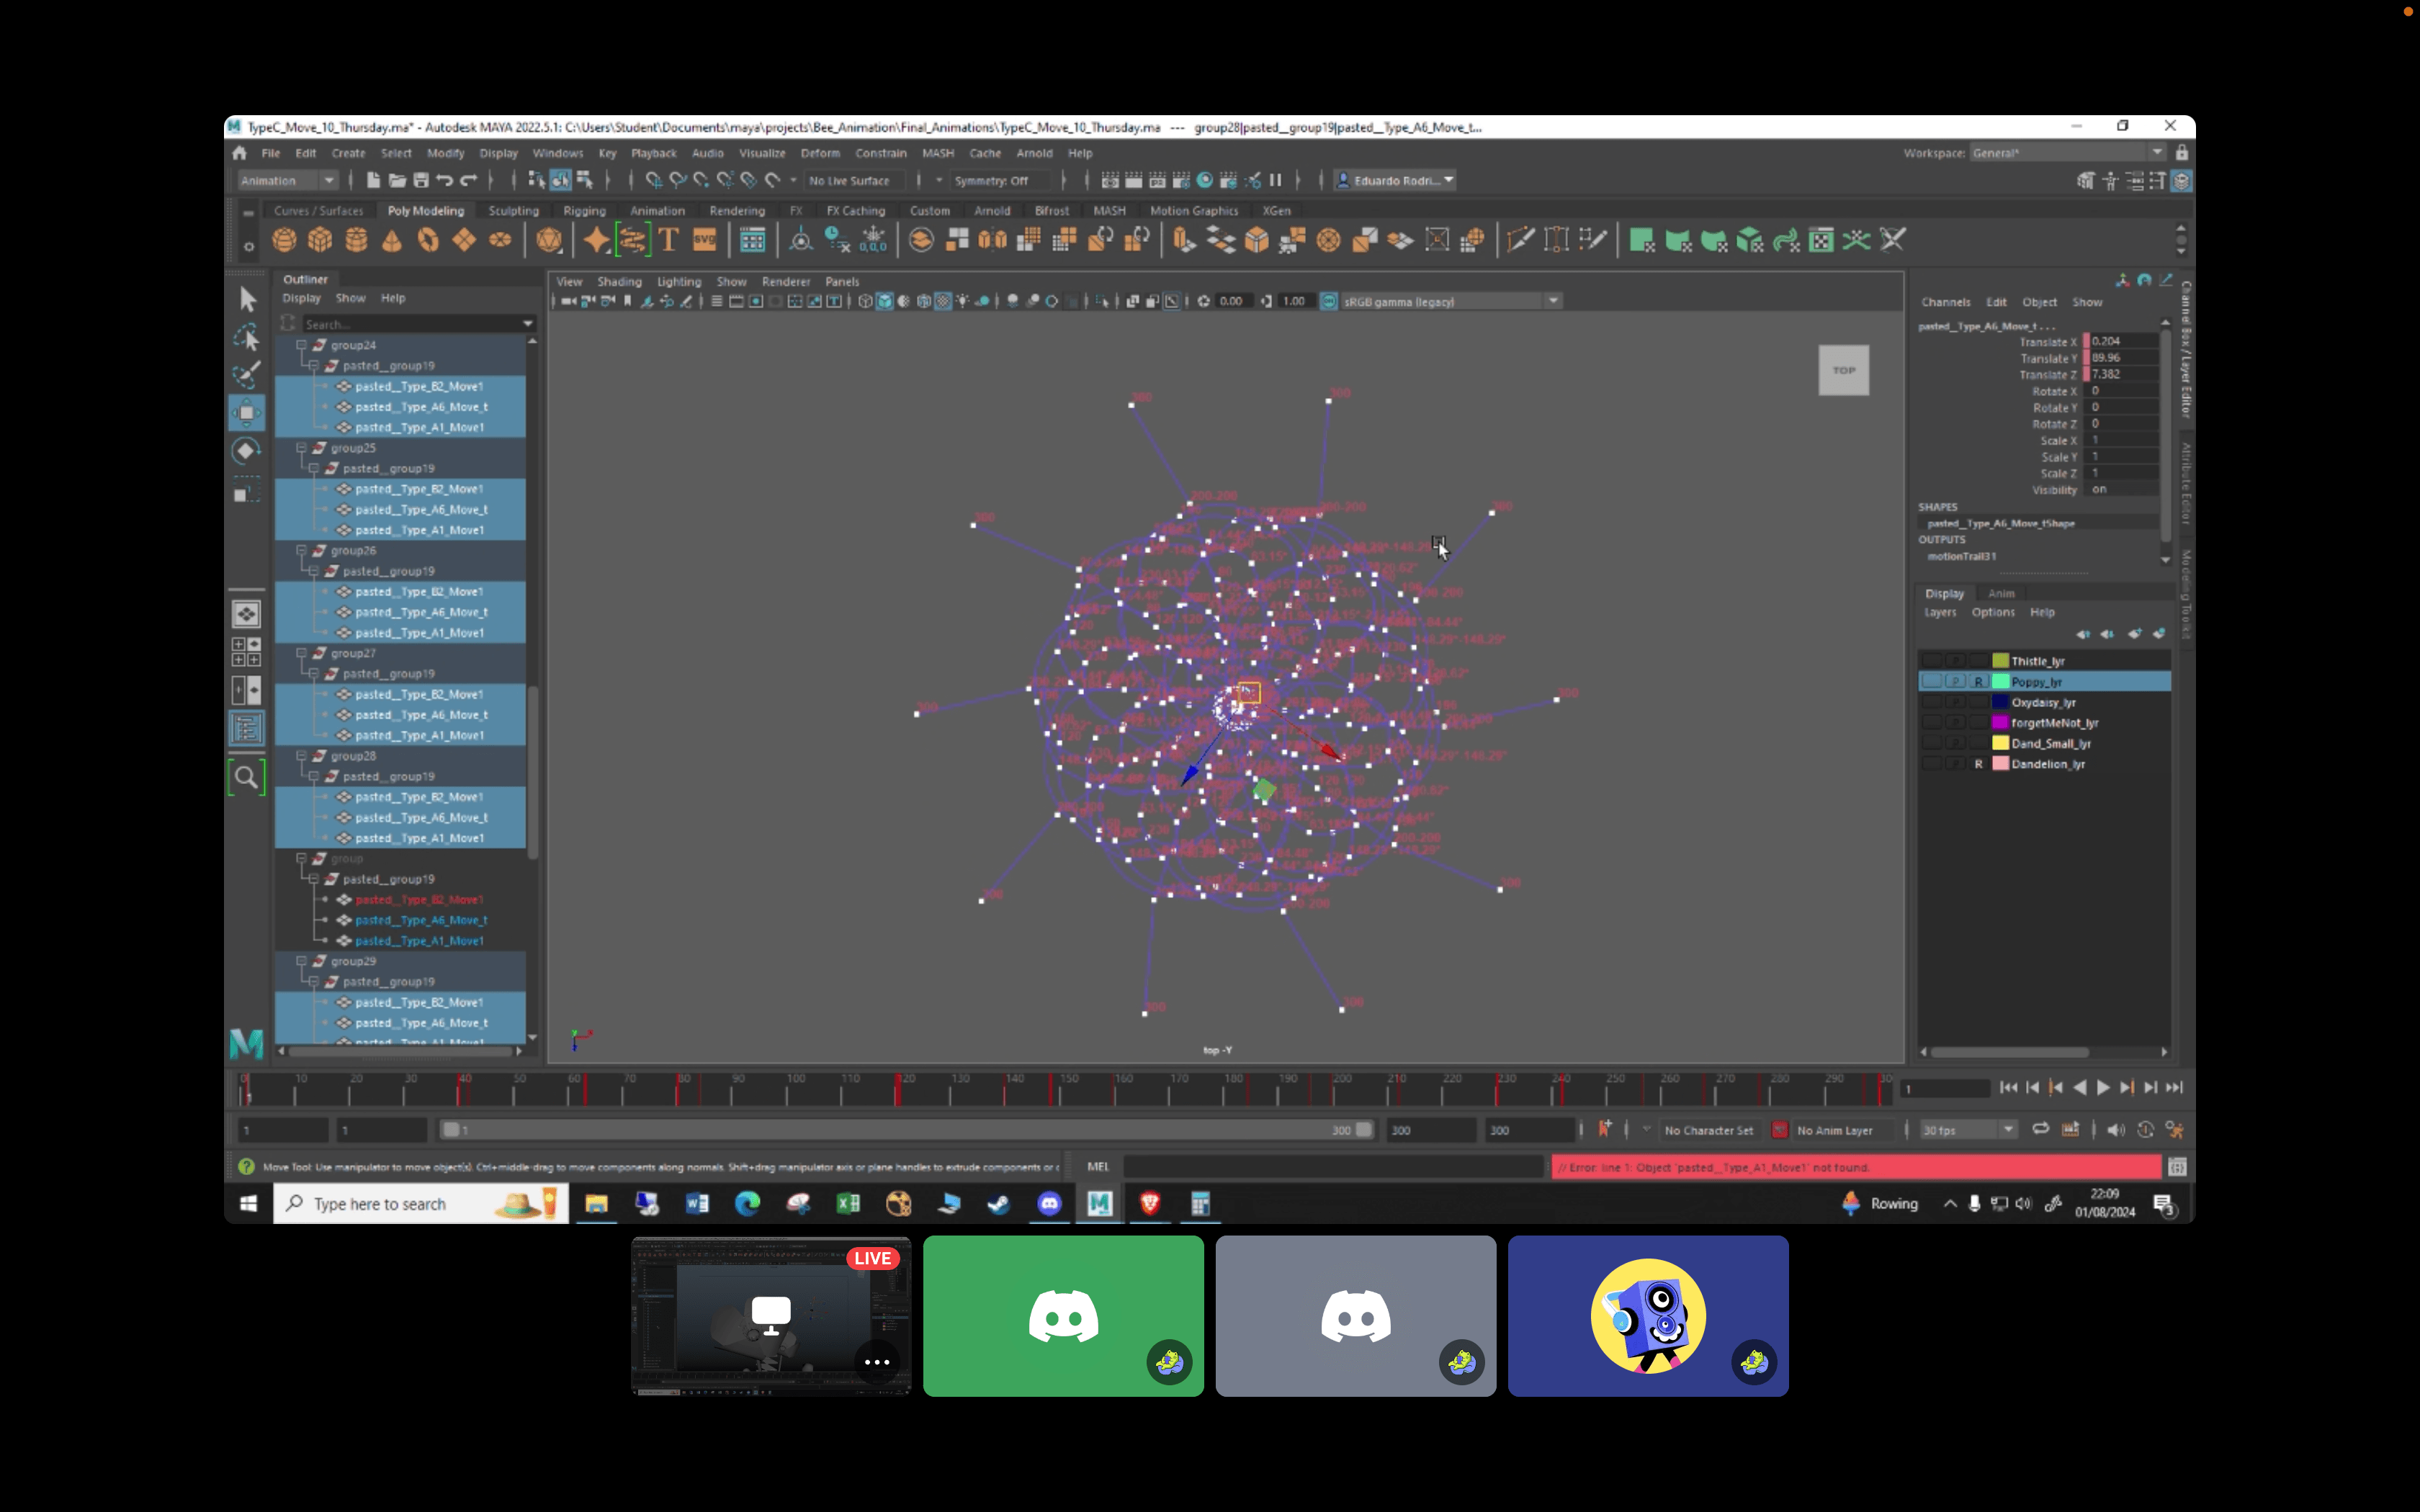Toggle playback P box on Oxydaisy_lyr
Viewport: 2420px width, 1512px height.
pyautogui.click(x=1955, y=702)
